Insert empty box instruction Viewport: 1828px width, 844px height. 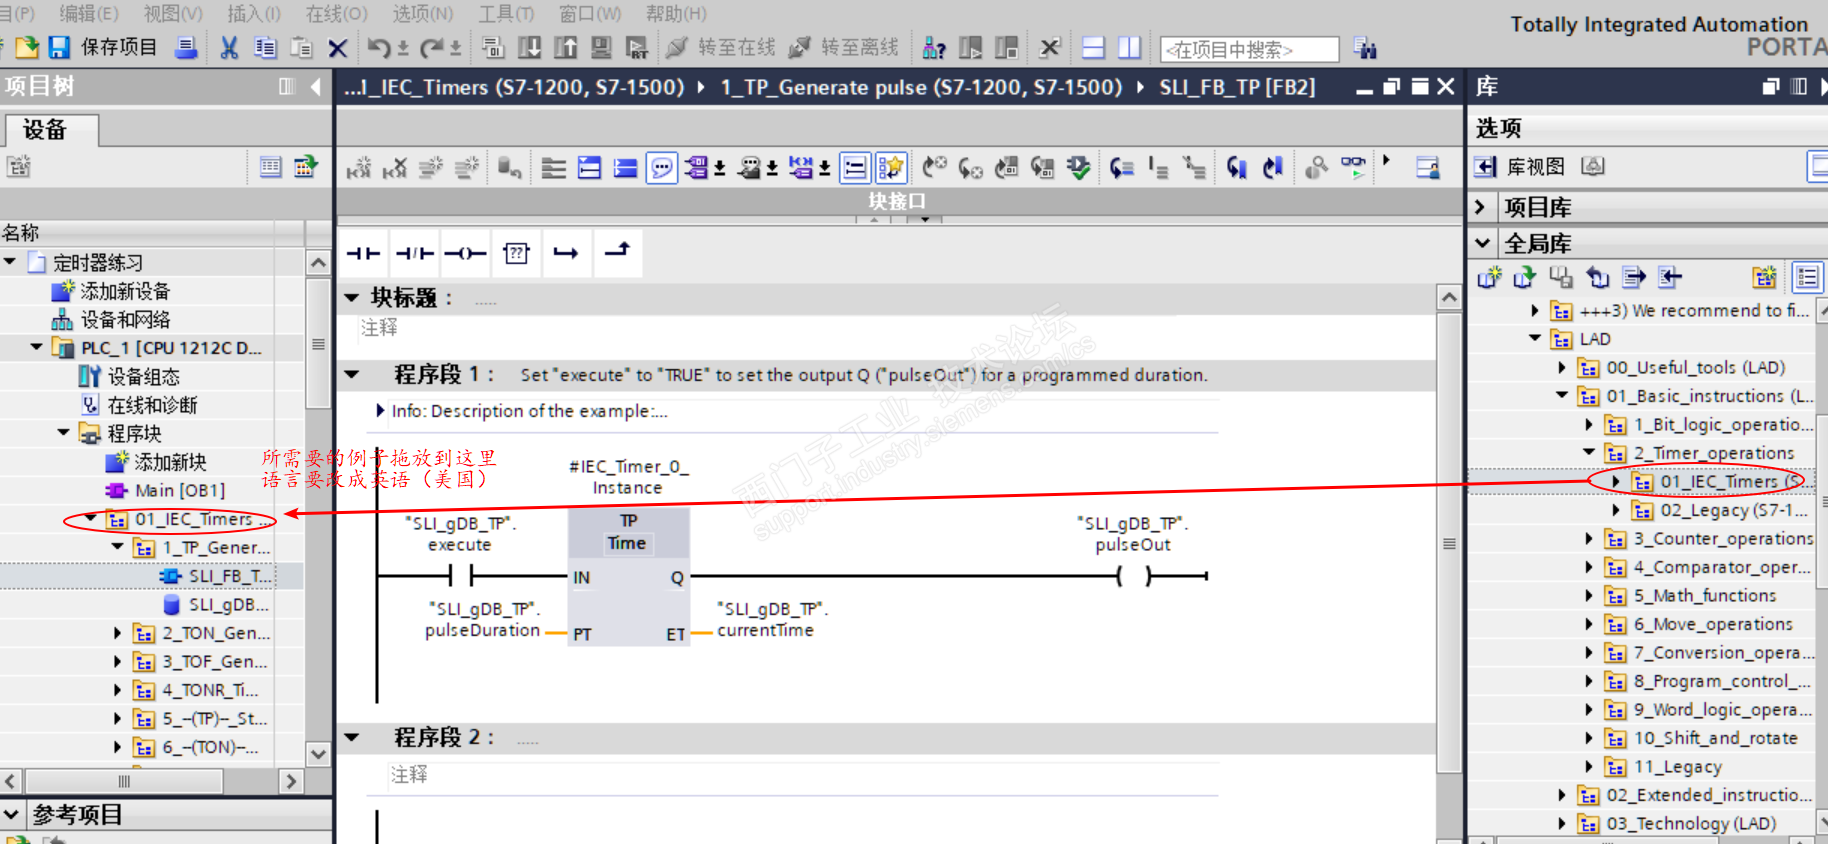click(516, 253)
